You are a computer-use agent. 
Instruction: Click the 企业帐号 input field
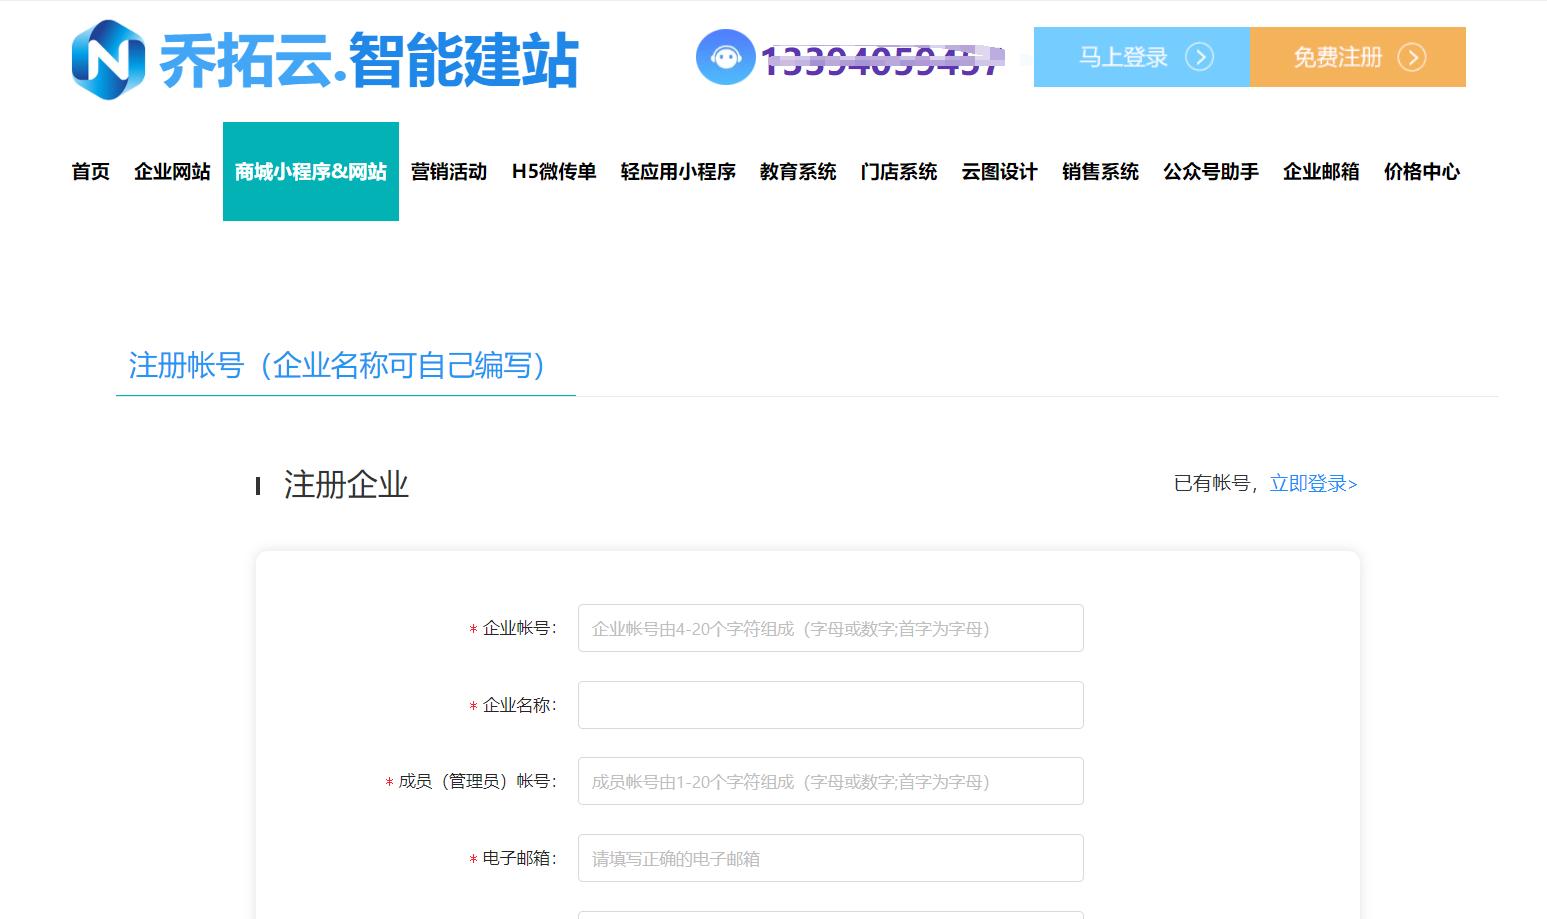(x=830, y=628)
